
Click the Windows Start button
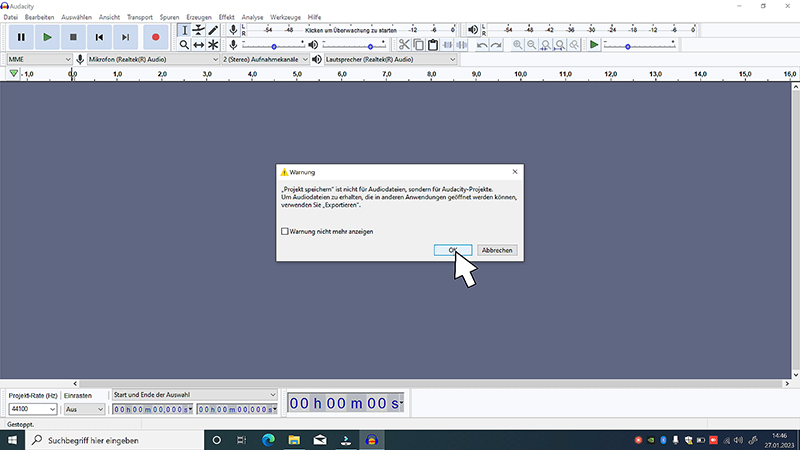click(x=12, y=440)
